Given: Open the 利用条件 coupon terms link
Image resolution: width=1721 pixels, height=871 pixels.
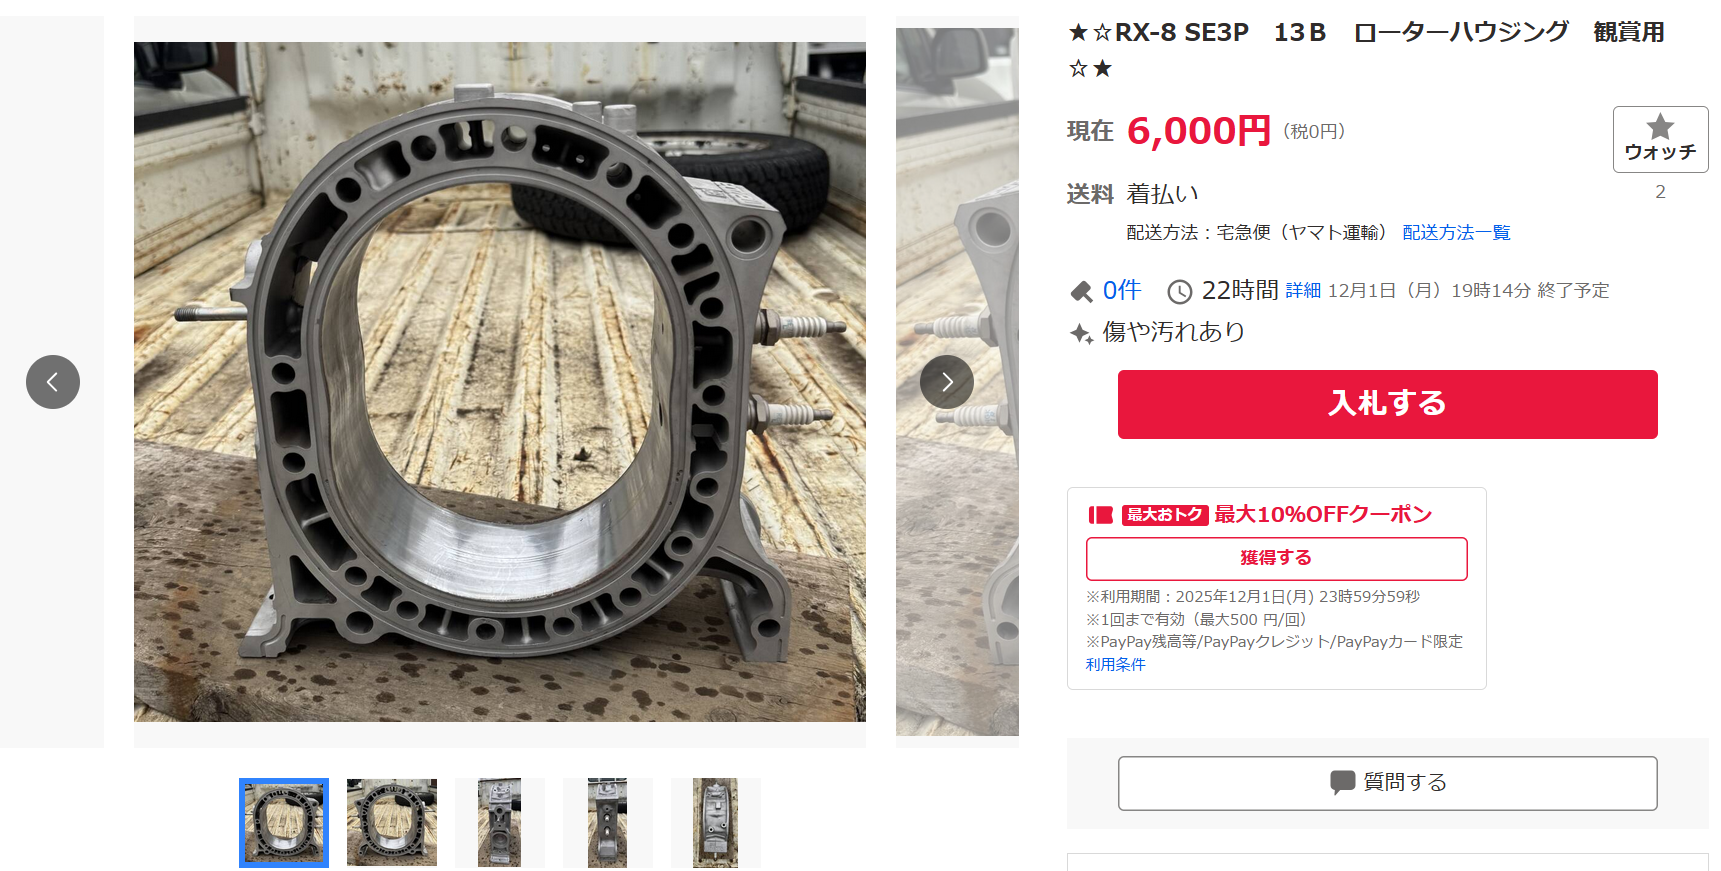Looking at the screenshot, I should pyautogui.click(x=1116, y=665).
